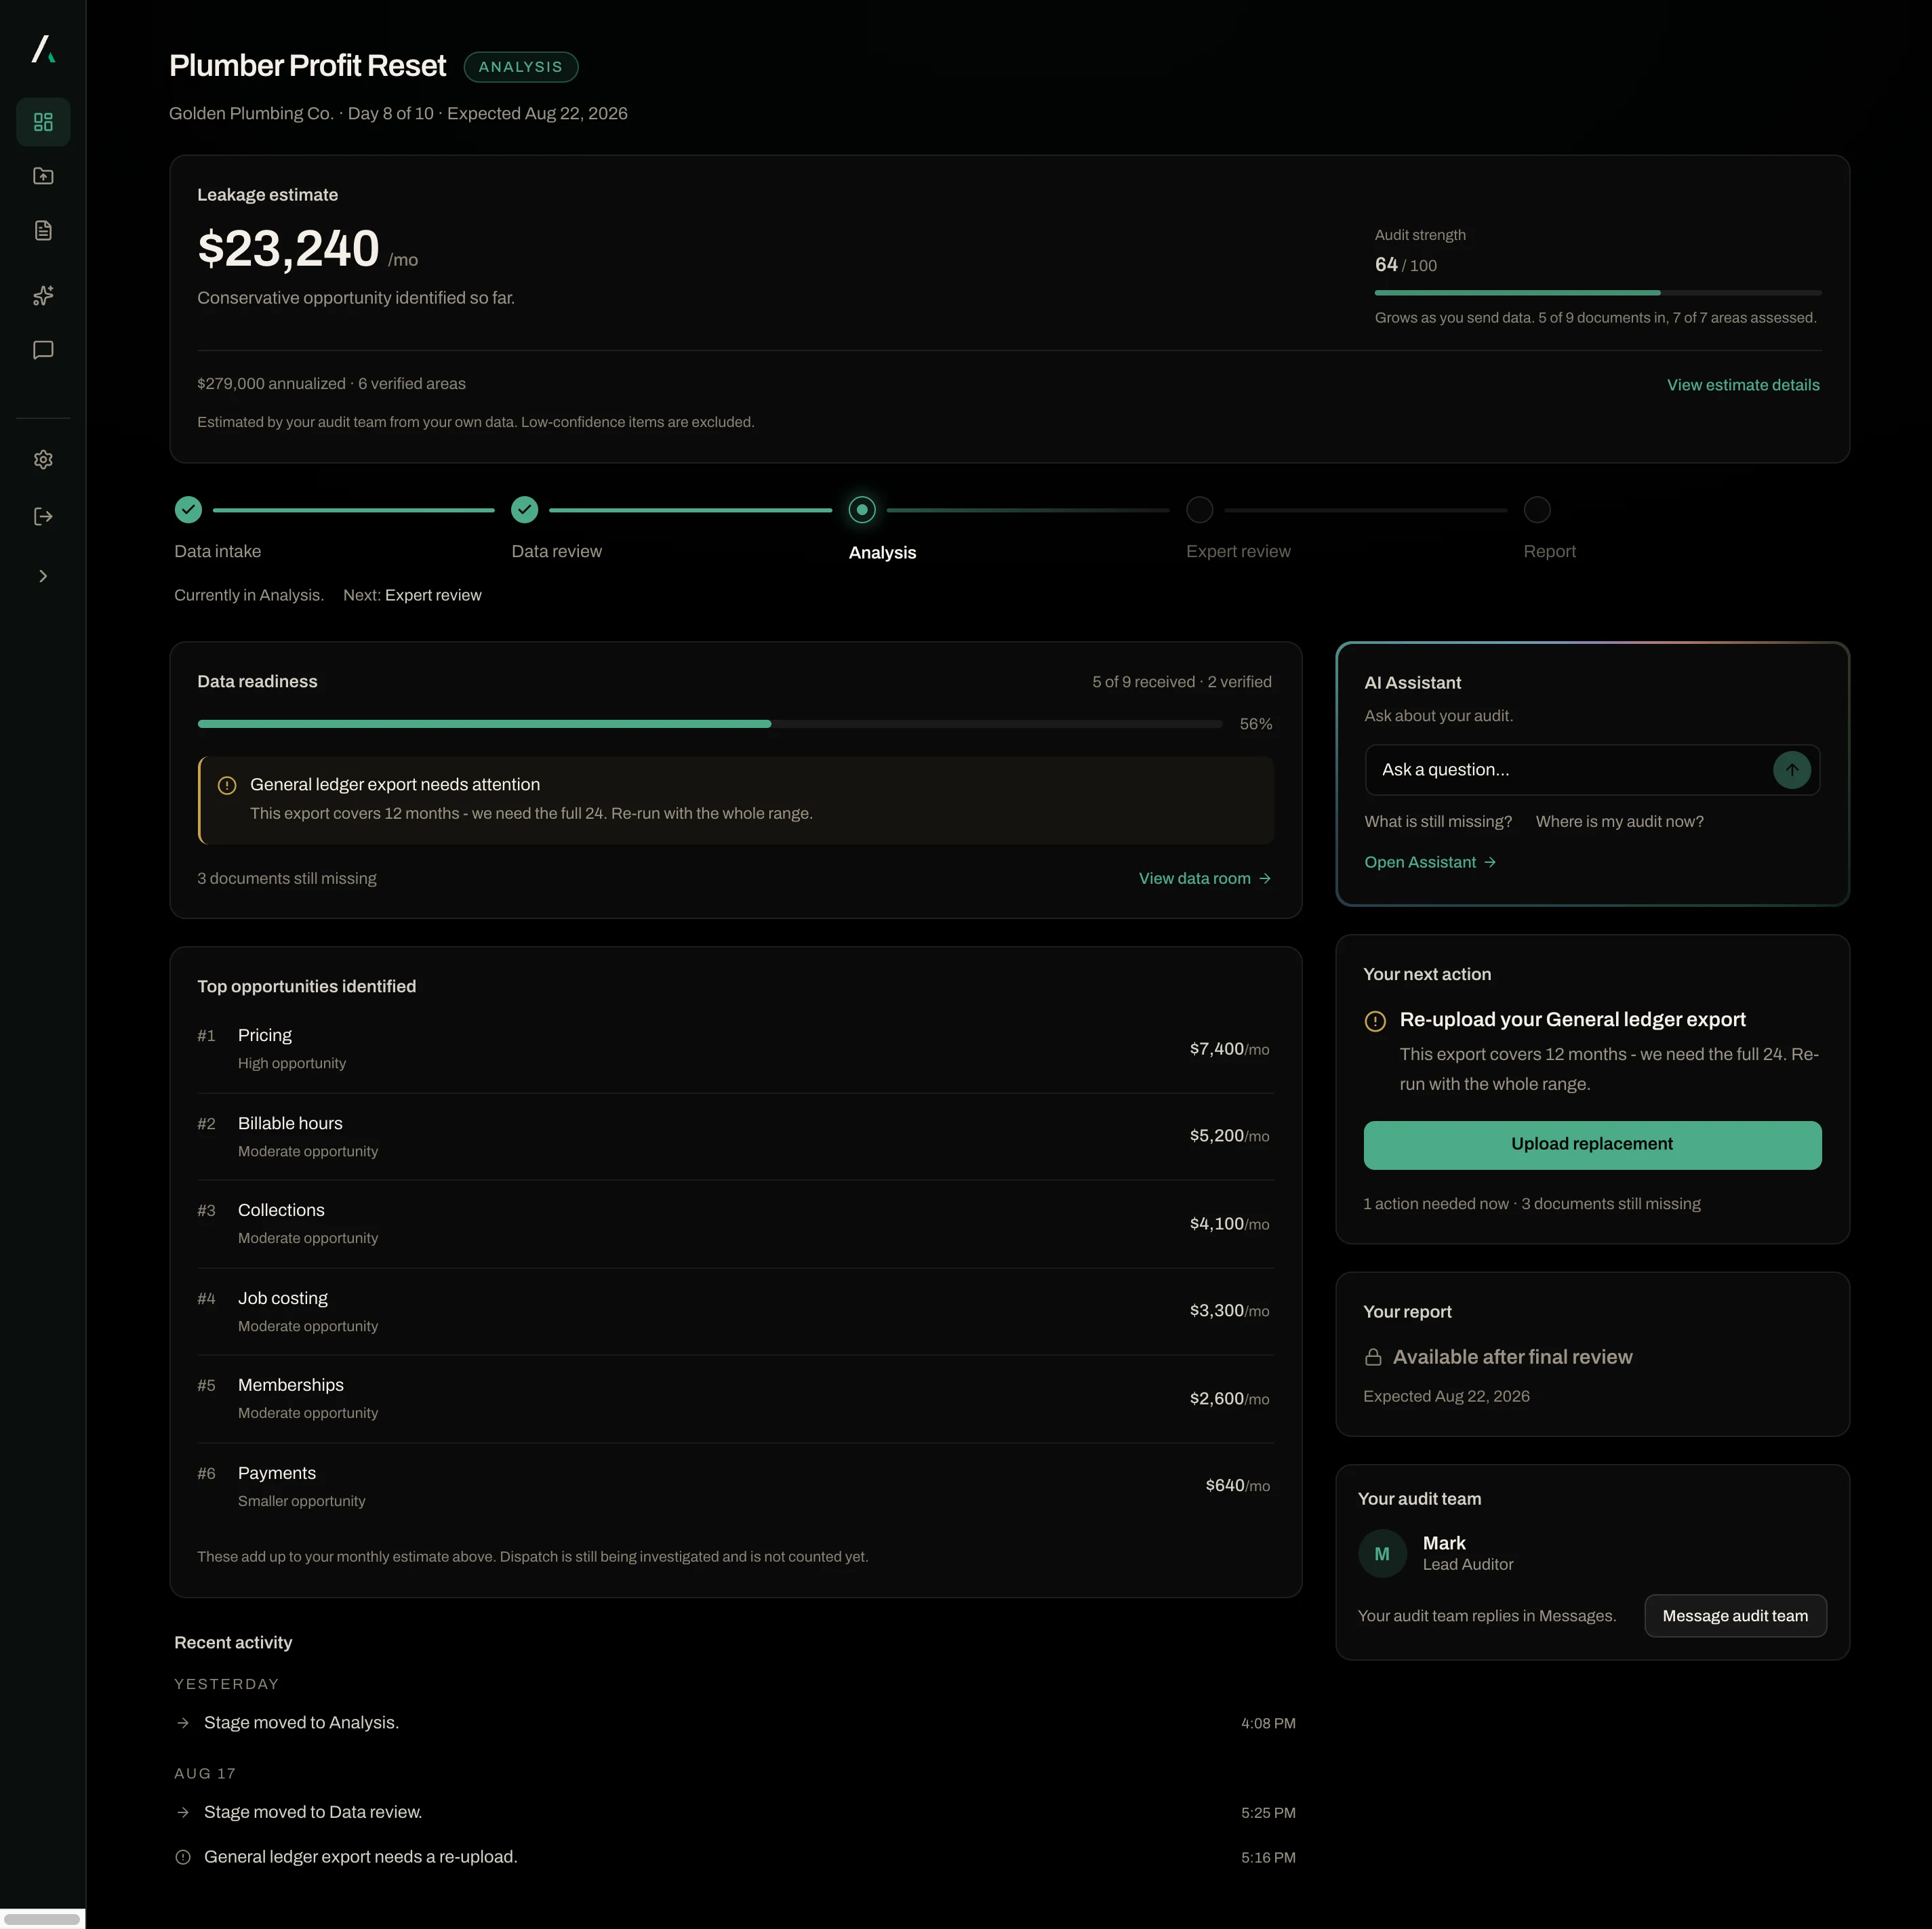The width and height of the screenshot is (1932, 1929).
Task: Open the dashboard grid icon in sidebar
Action: click(x=43, y=122)
